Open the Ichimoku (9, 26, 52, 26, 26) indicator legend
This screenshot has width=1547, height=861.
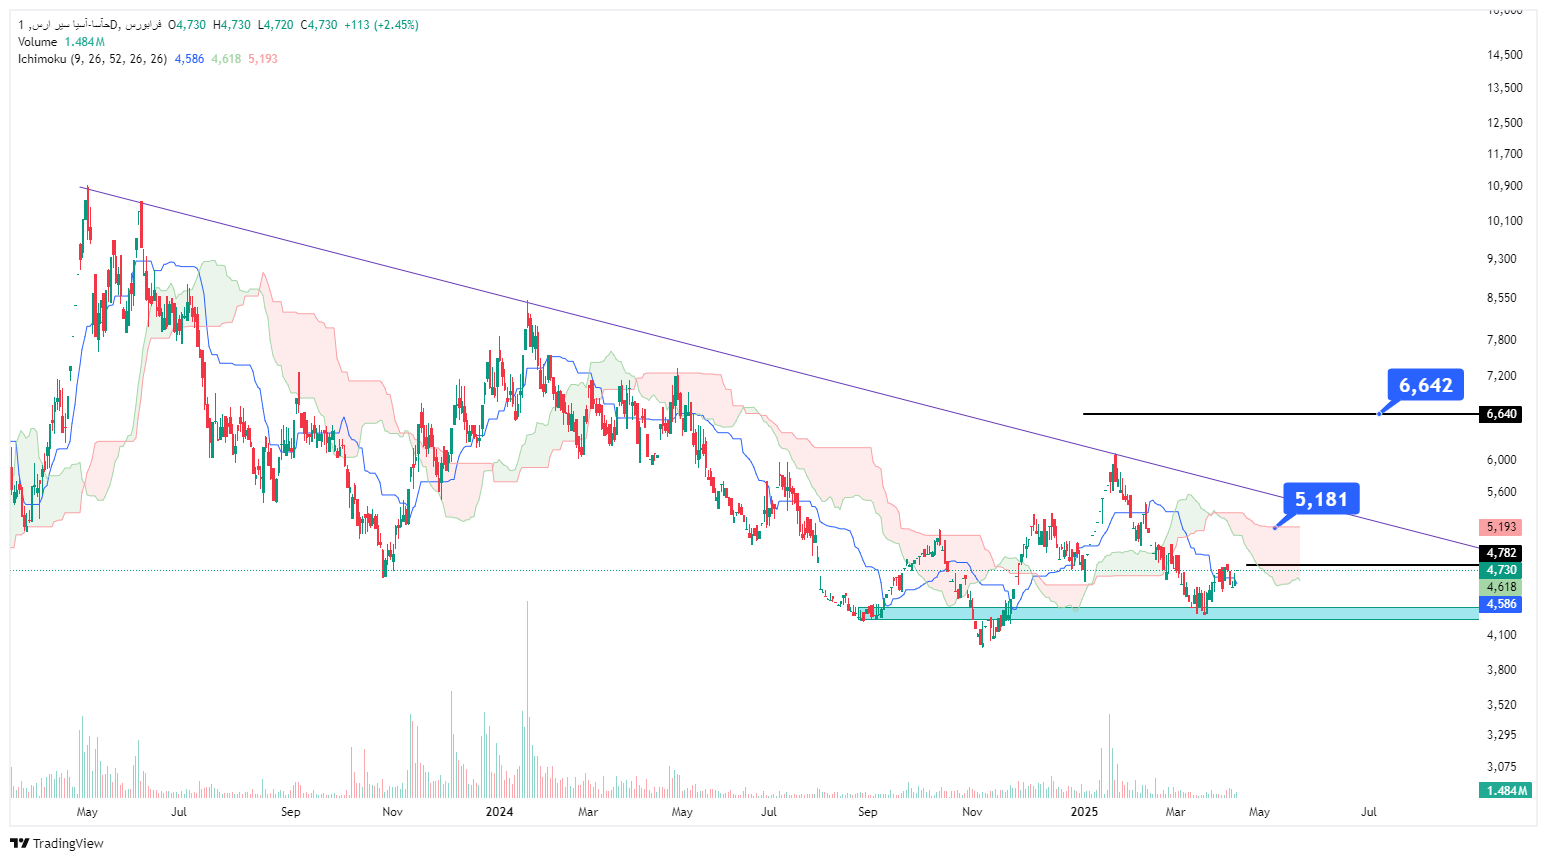click(x=92, y=59)
